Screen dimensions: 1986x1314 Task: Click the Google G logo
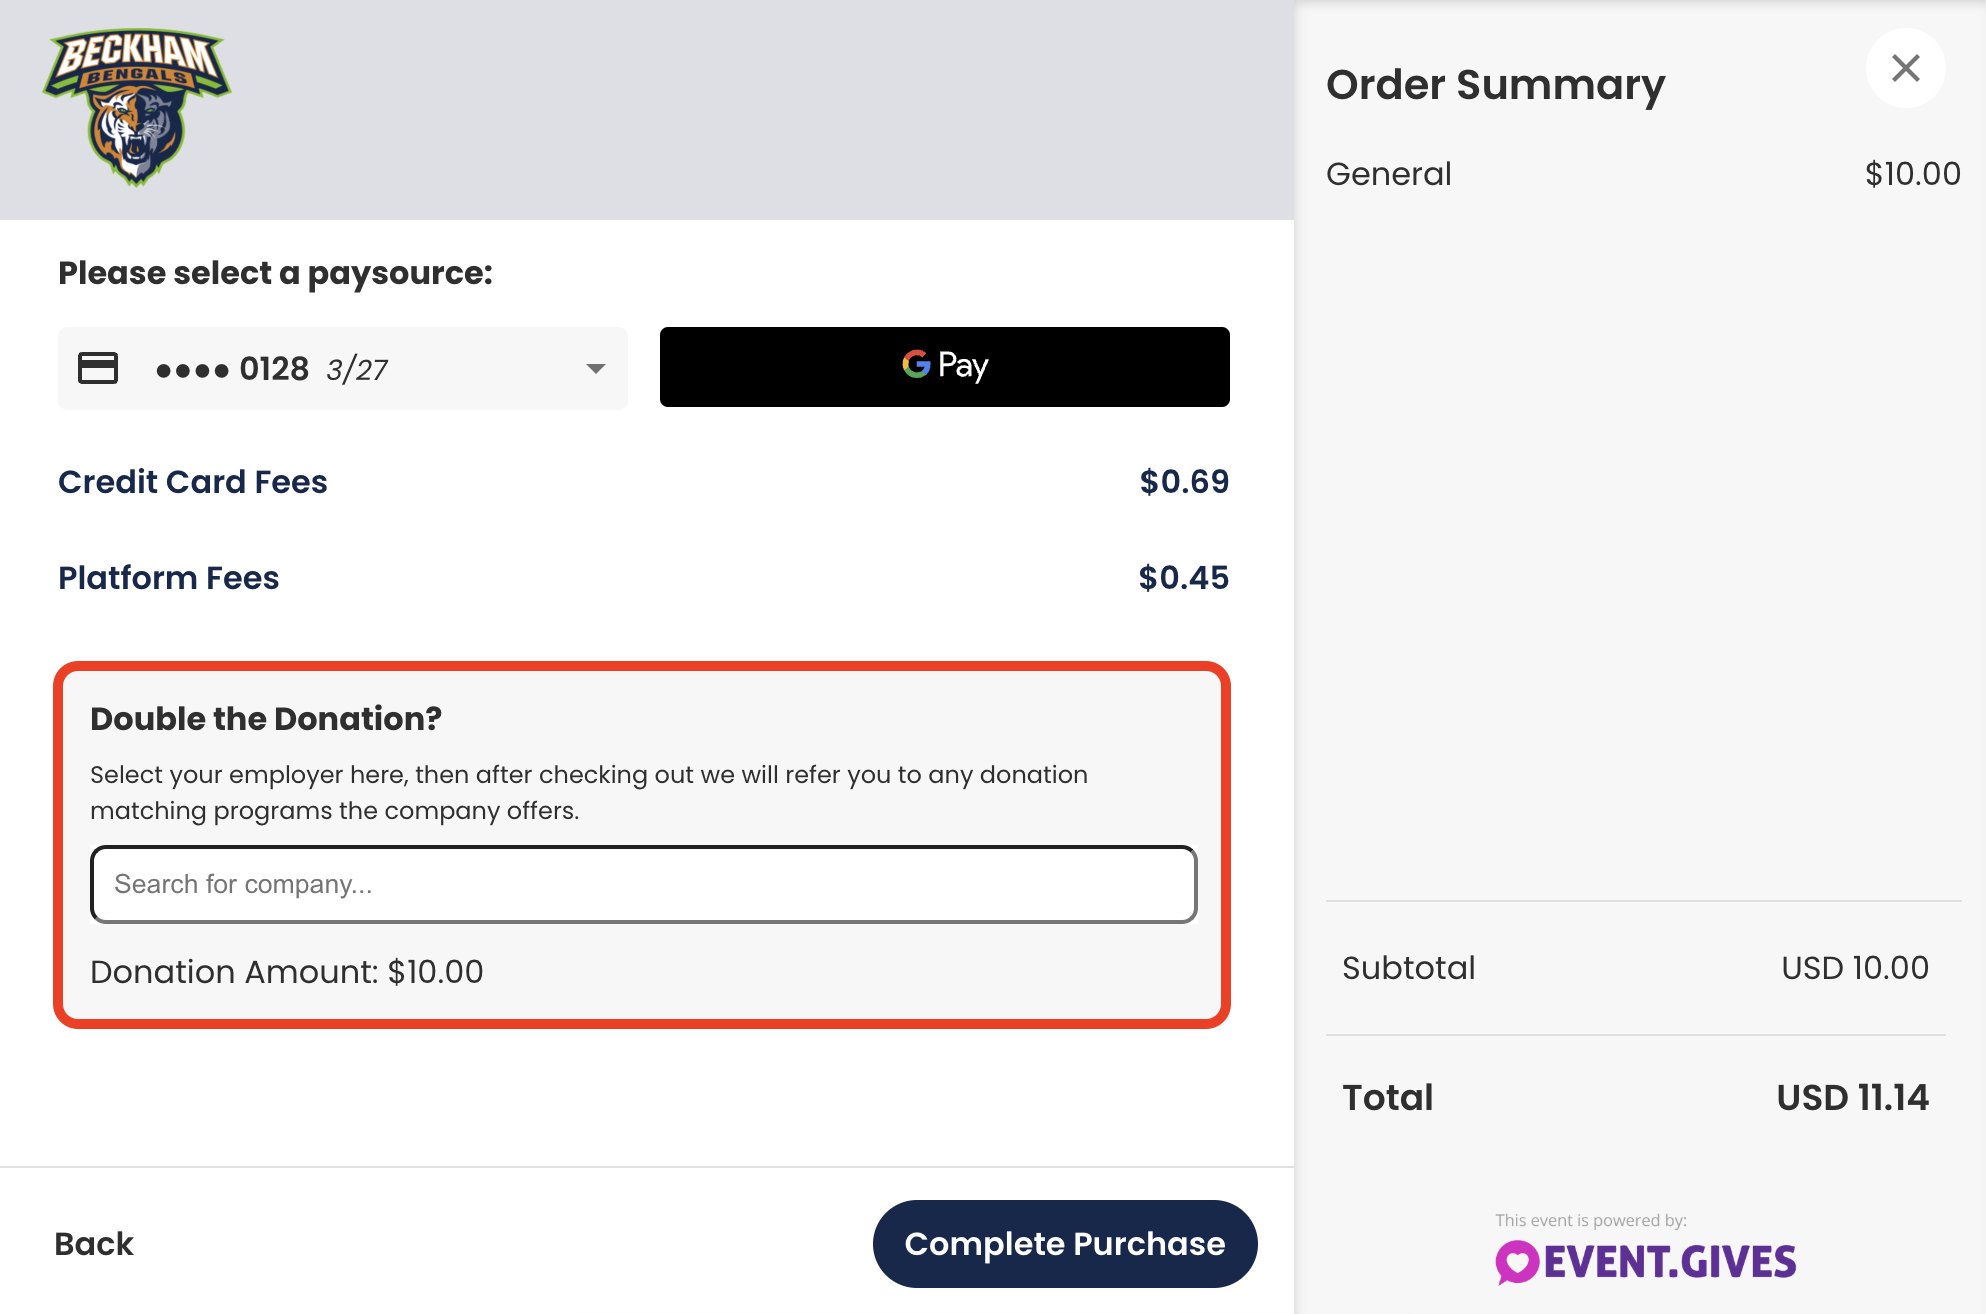916,364
